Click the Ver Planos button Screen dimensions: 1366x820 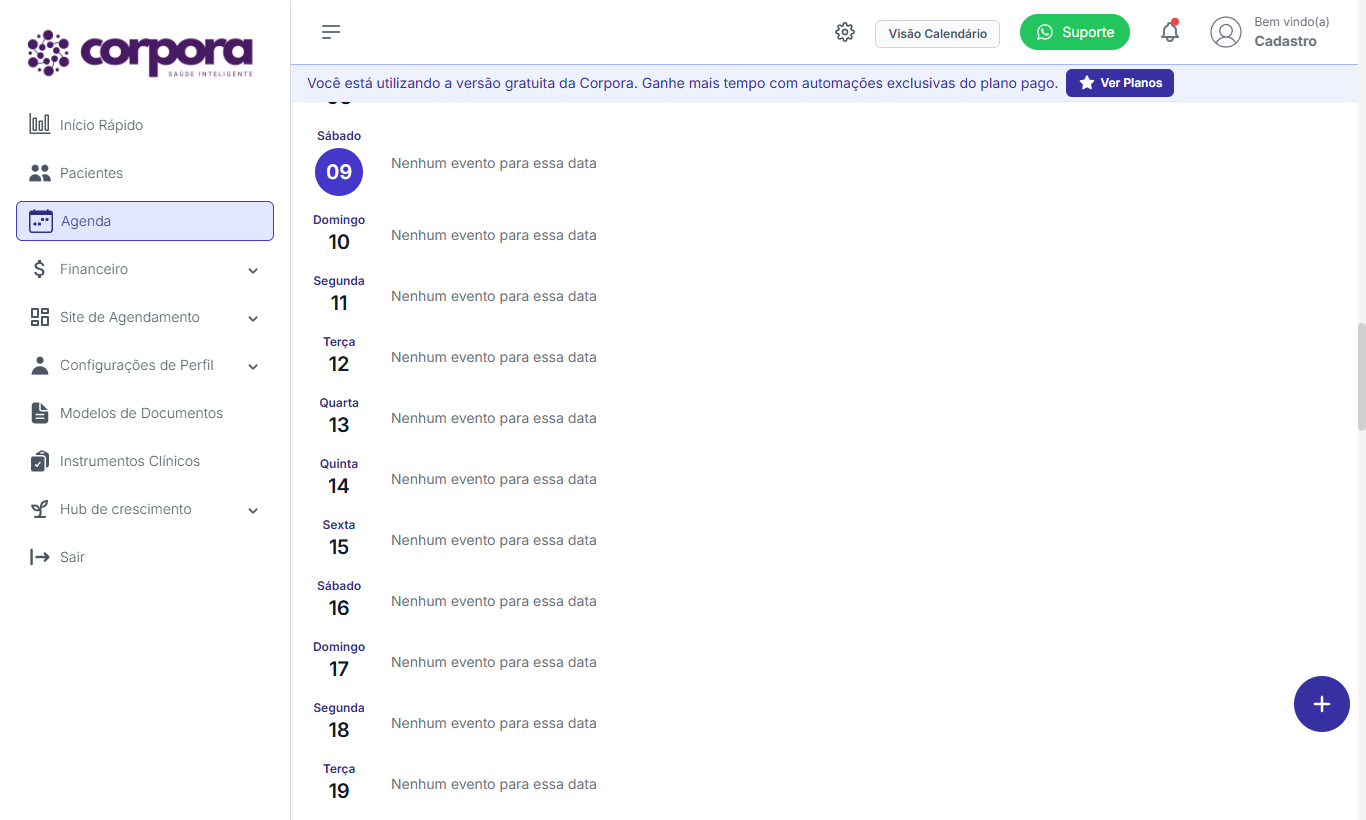(1120, 83)
